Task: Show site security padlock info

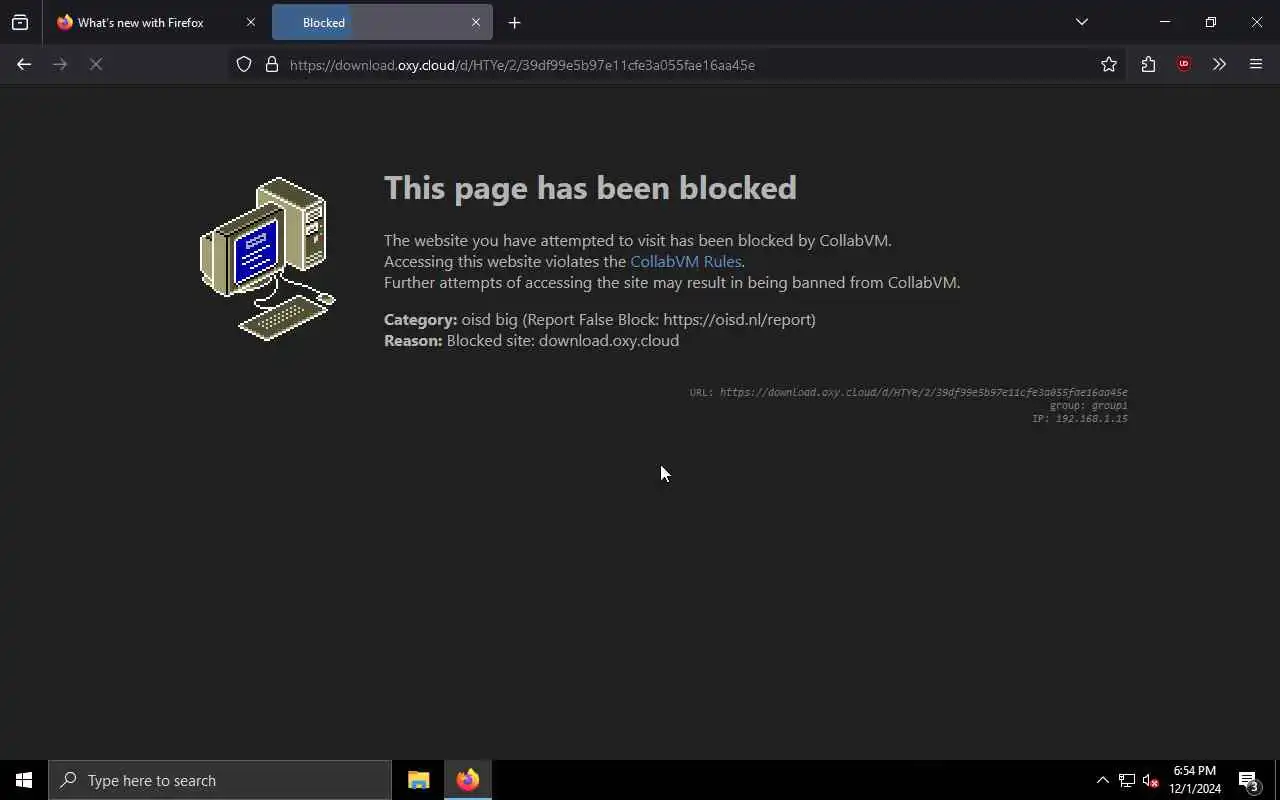Action: (x=271, y=64)
